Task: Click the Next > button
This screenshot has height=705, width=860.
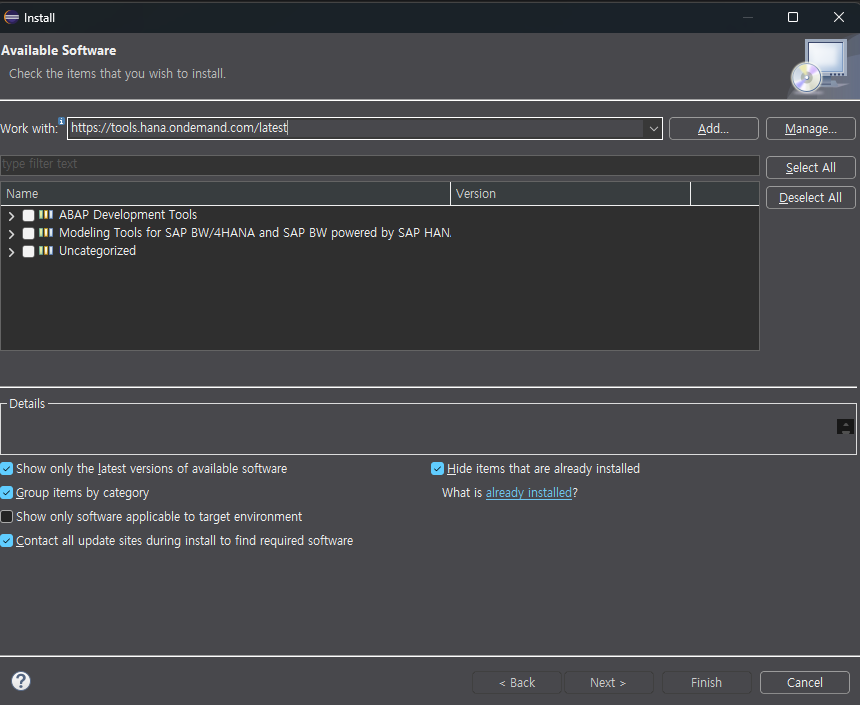Action: tap(608, 683)
